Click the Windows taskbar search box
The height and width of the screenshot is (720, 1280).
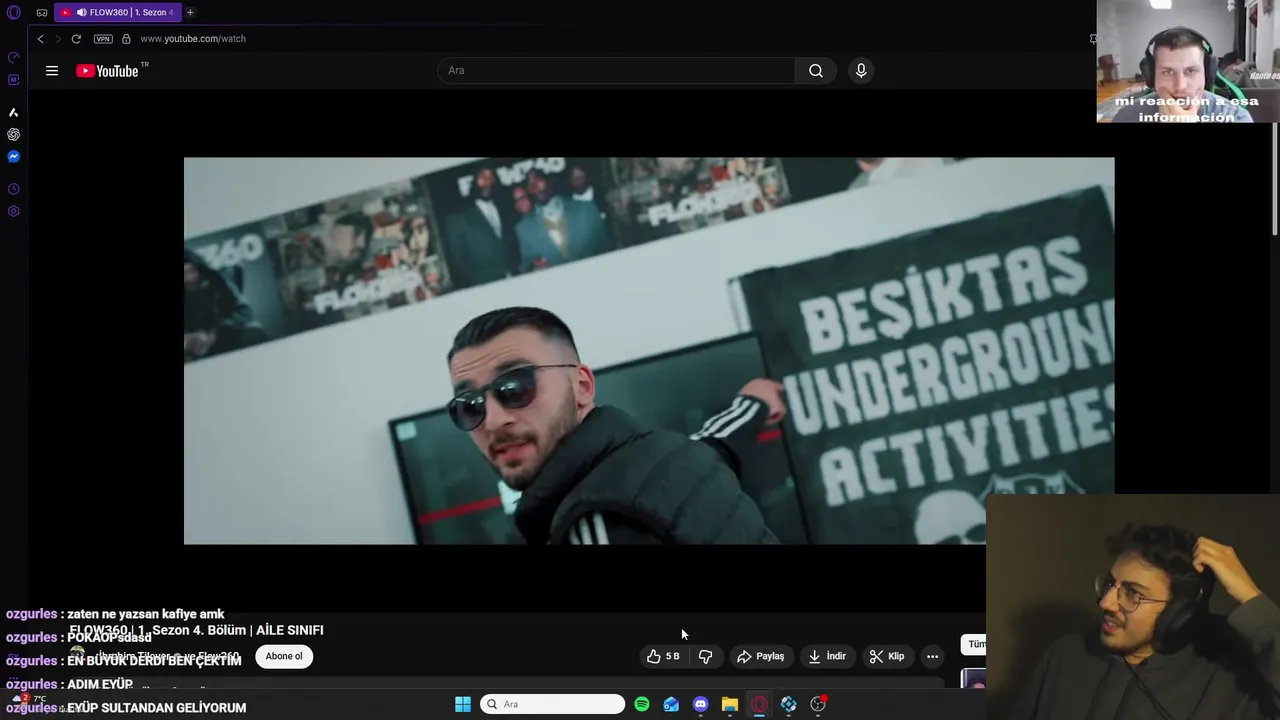tap(552, 704)
